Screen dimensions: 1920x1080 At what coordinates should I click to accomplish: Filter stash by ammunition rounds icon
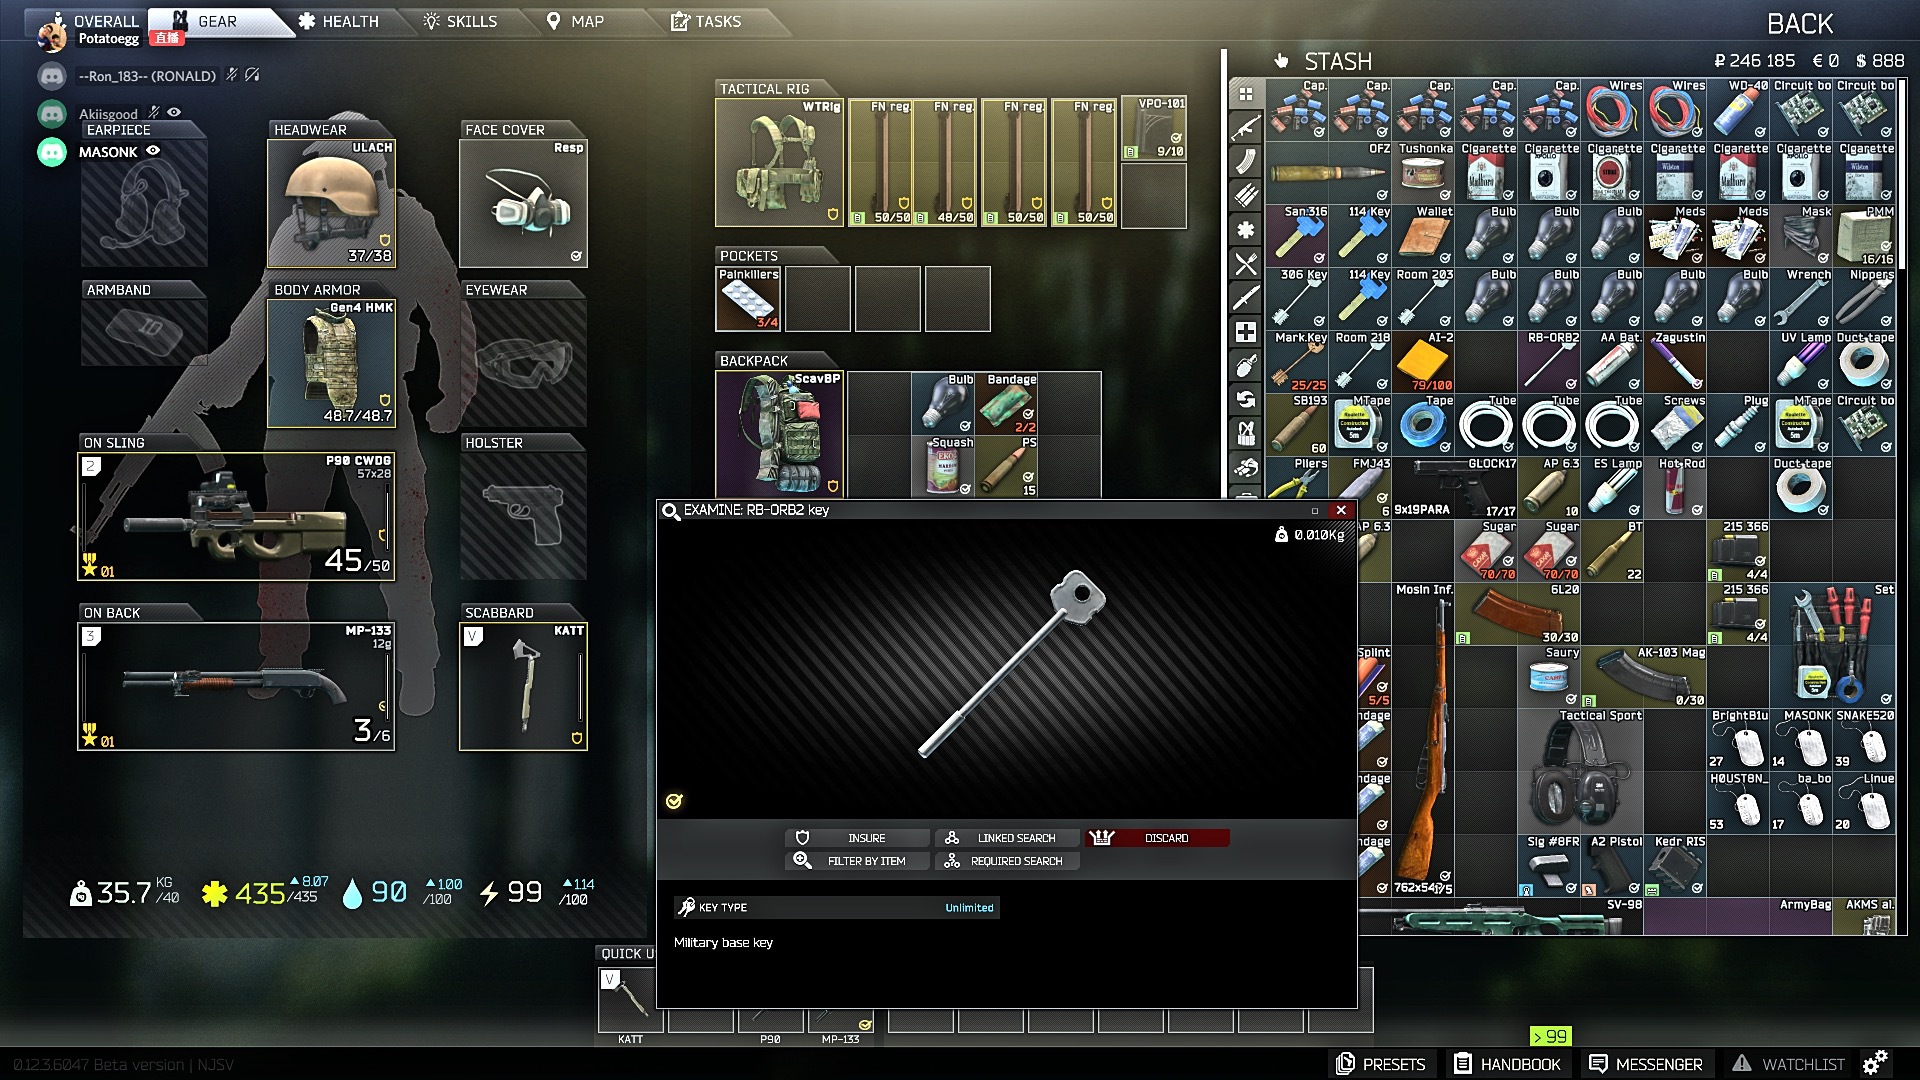tap(1246, 196)
